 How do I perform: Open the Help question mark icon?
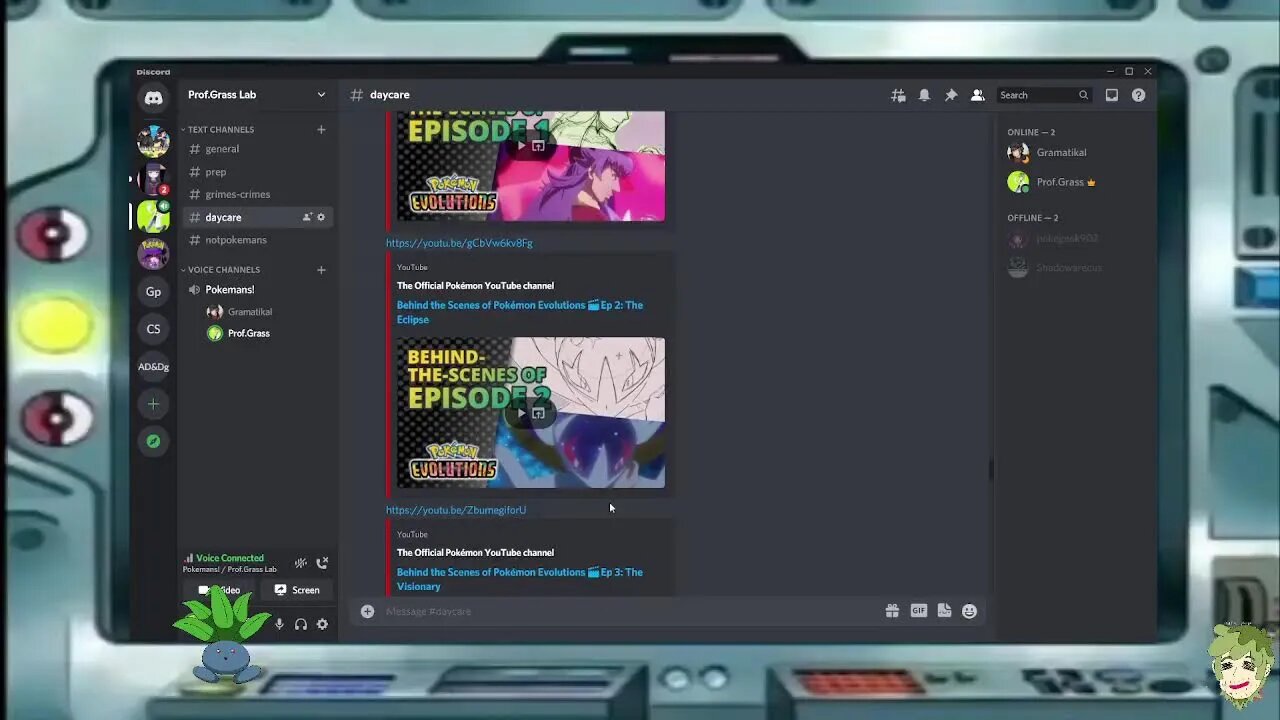tap(1138, 95)
